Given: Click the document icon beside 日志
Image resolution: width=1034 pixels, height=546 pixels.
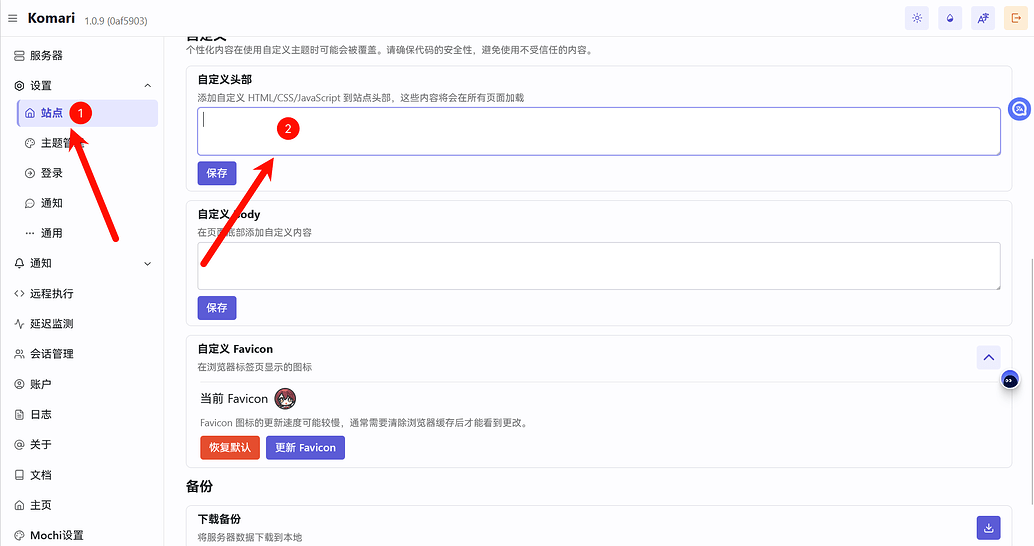Looking at the screenshot, I should coord(19,414).
